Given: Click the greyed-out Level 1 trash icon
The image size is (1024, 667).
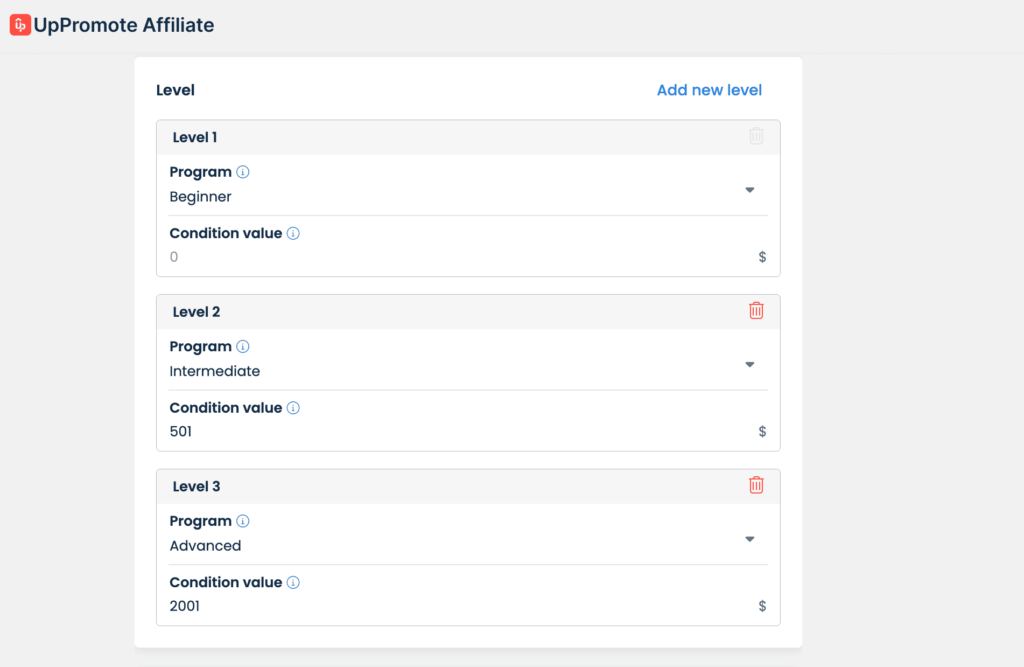Looking at the screenshot, I should 756,136.
